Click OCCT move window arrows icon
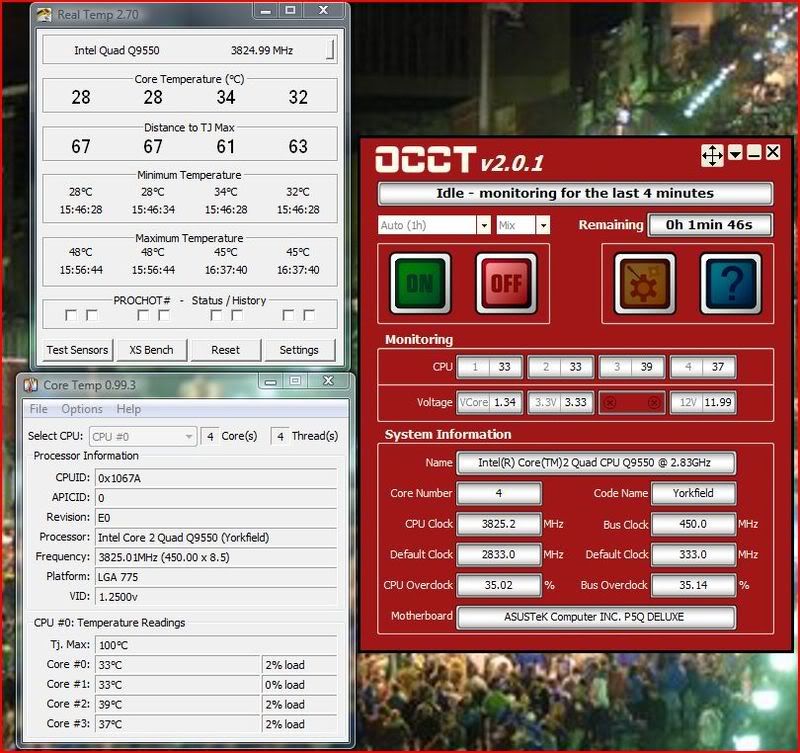This screenshot has height=753, width=800. pos(712,155)
